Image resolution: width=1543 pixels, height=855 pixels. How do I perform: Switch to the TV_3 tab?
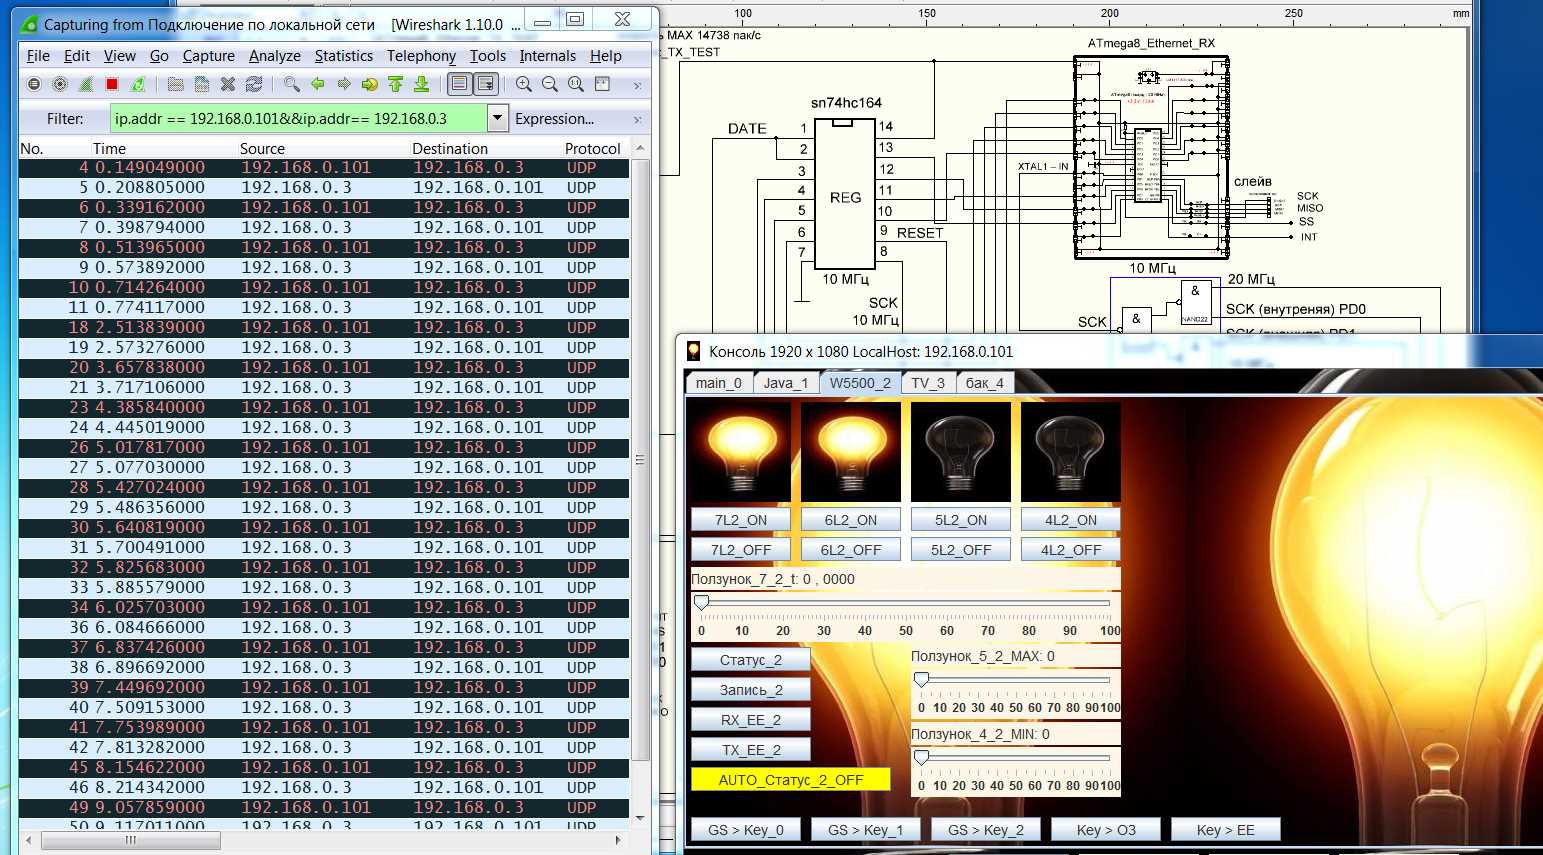click(927, 383)
